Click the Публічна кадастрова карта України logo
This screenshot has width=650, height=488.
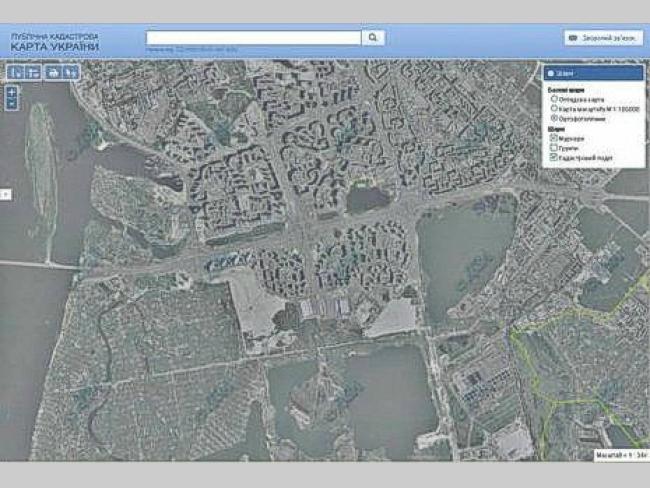(55, 42)
